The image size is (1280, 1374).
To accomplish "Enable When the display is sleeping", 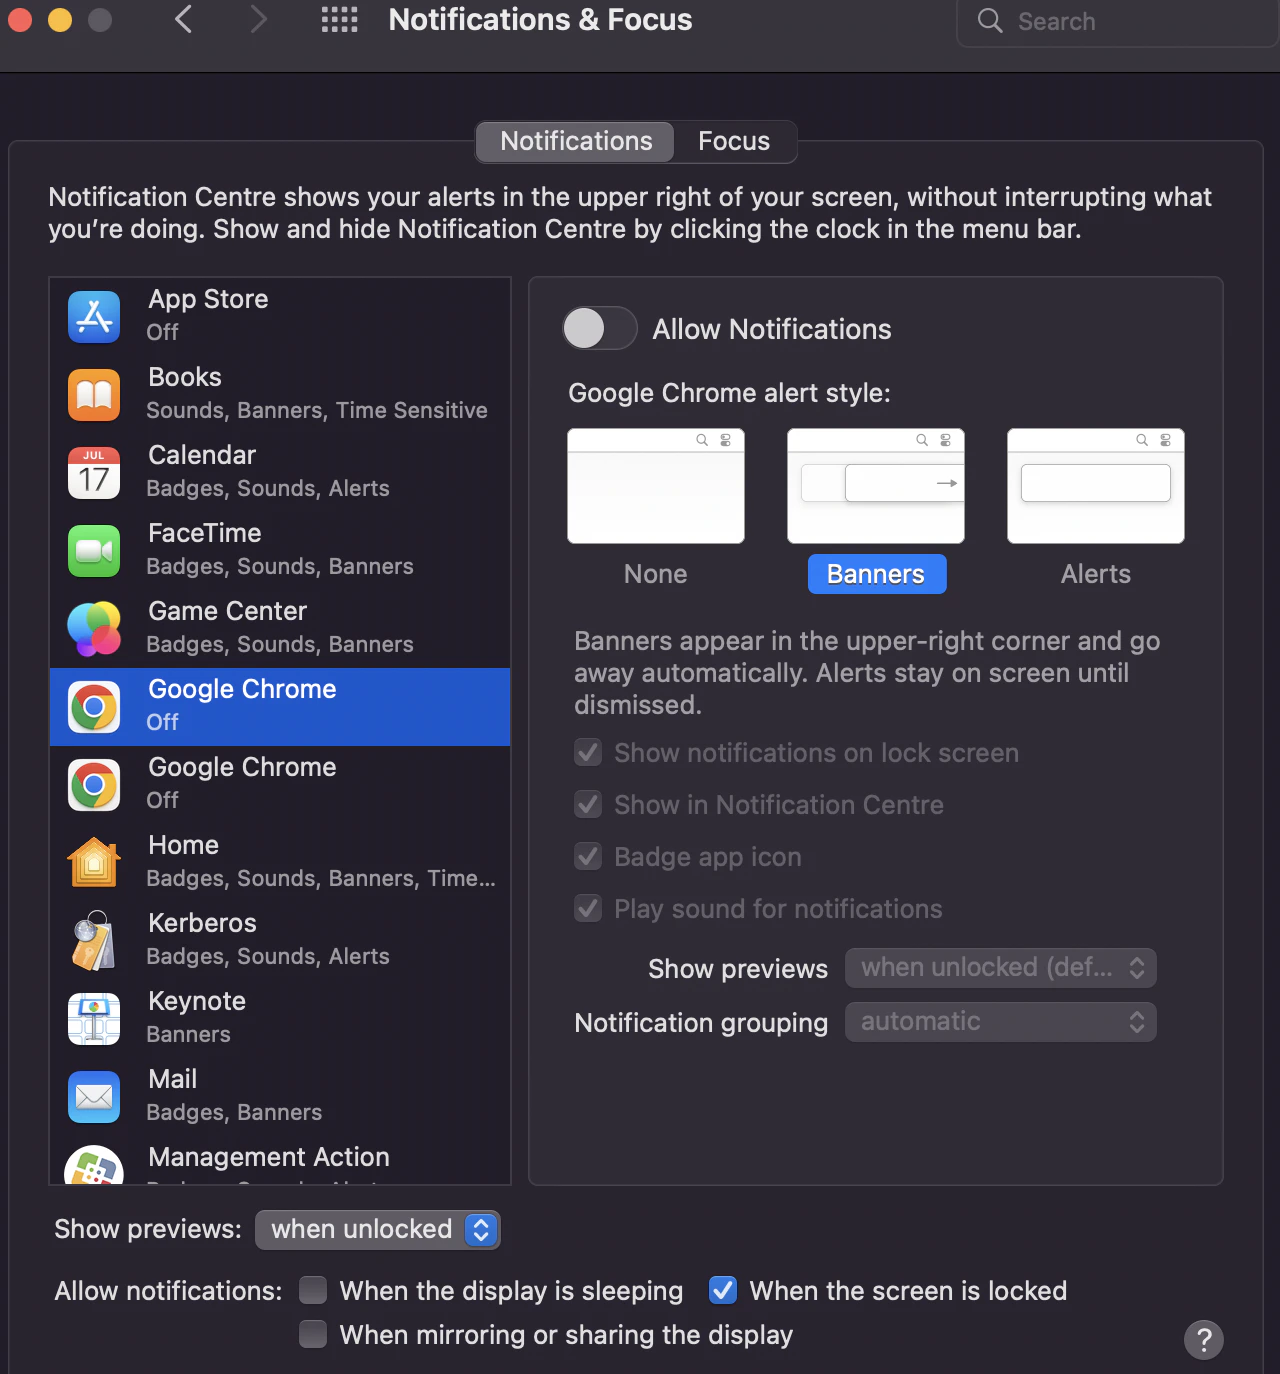I will (313, 1290).
